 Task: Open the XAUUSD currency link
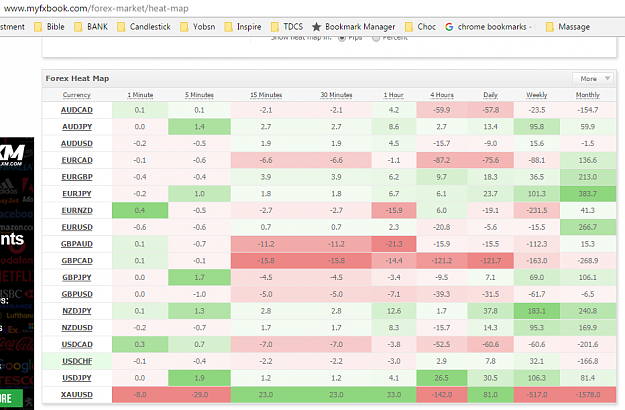pos(77,394)
